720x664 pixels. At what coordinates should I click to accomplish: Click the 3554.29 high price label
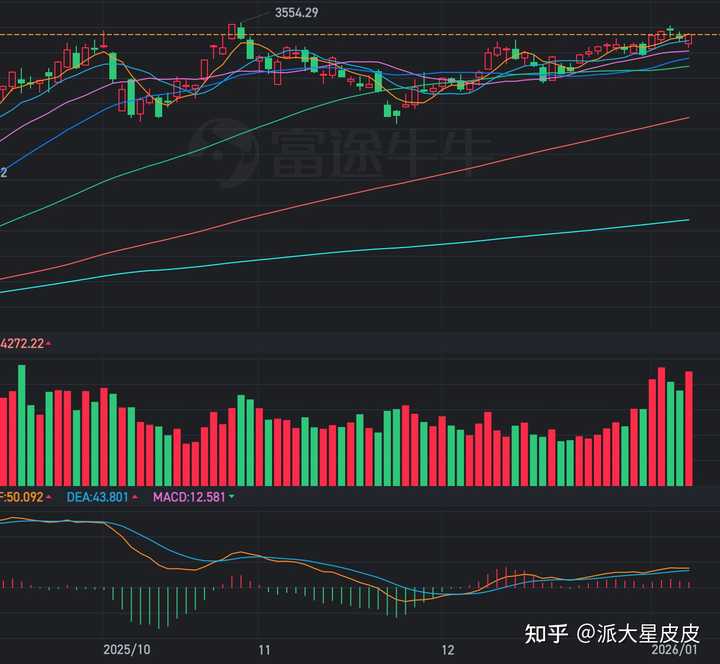click(x=297, y=12)
